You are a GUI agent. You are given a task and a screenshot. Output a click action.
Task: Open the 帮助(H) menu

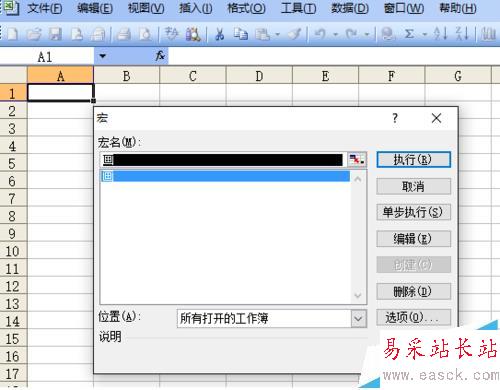click(458, 8)
